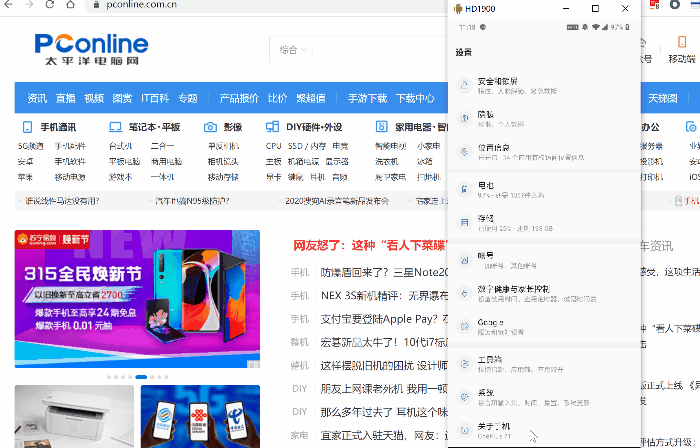Screen dimensions: 700x448
Task: Click the 平板电脑 link
Action: point(125,162)
